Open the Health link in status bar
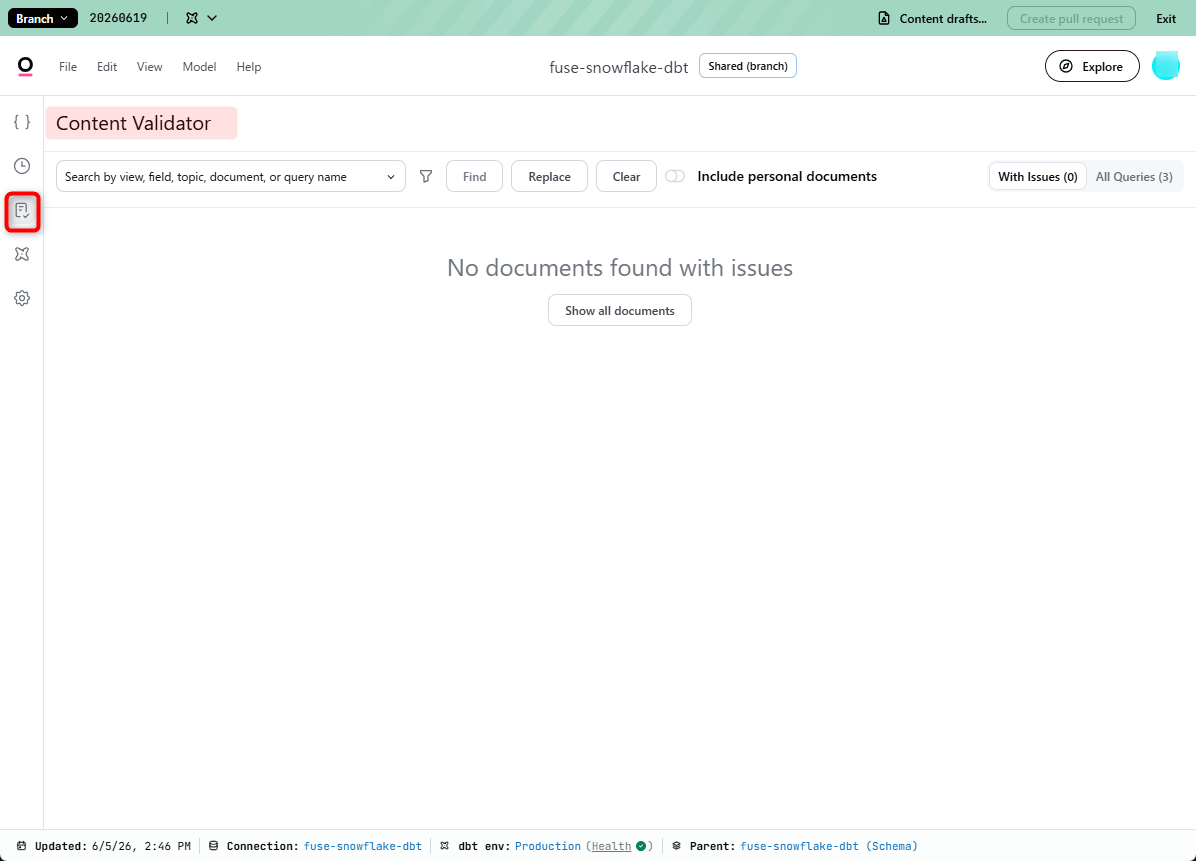The image size is (1196, 861). click(611, 846)
